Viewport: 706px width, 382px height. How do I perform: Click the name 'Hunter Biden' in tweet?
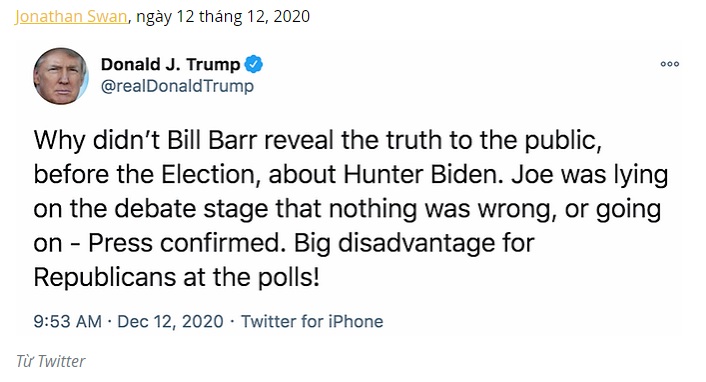(423, 174)
